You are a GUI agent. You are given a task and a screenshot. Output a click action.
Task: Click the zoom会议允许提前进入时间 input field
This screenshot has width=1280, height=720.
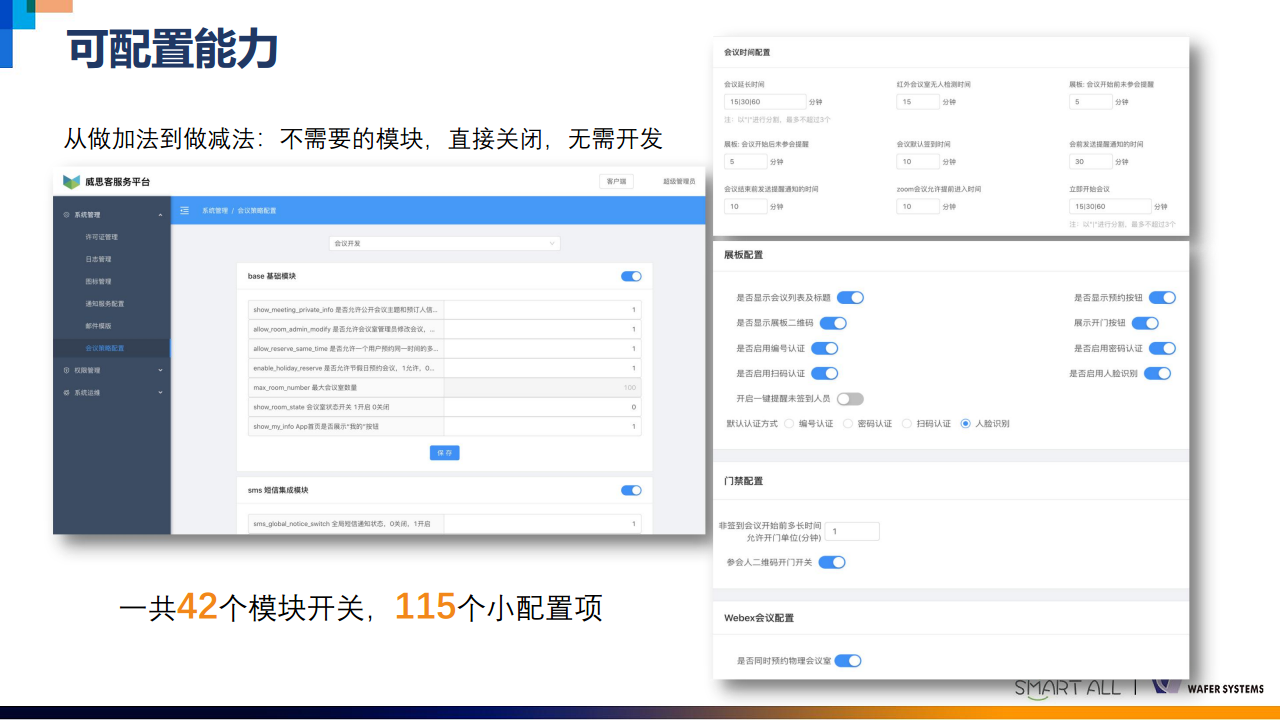pyautogui.click(x=917, y=206)
